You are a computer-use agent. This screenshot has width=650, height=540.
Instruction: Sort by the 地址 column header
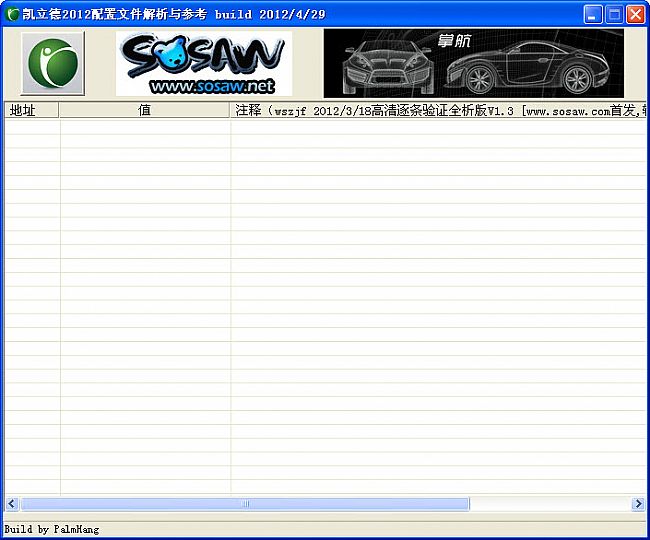click(32, 110)
